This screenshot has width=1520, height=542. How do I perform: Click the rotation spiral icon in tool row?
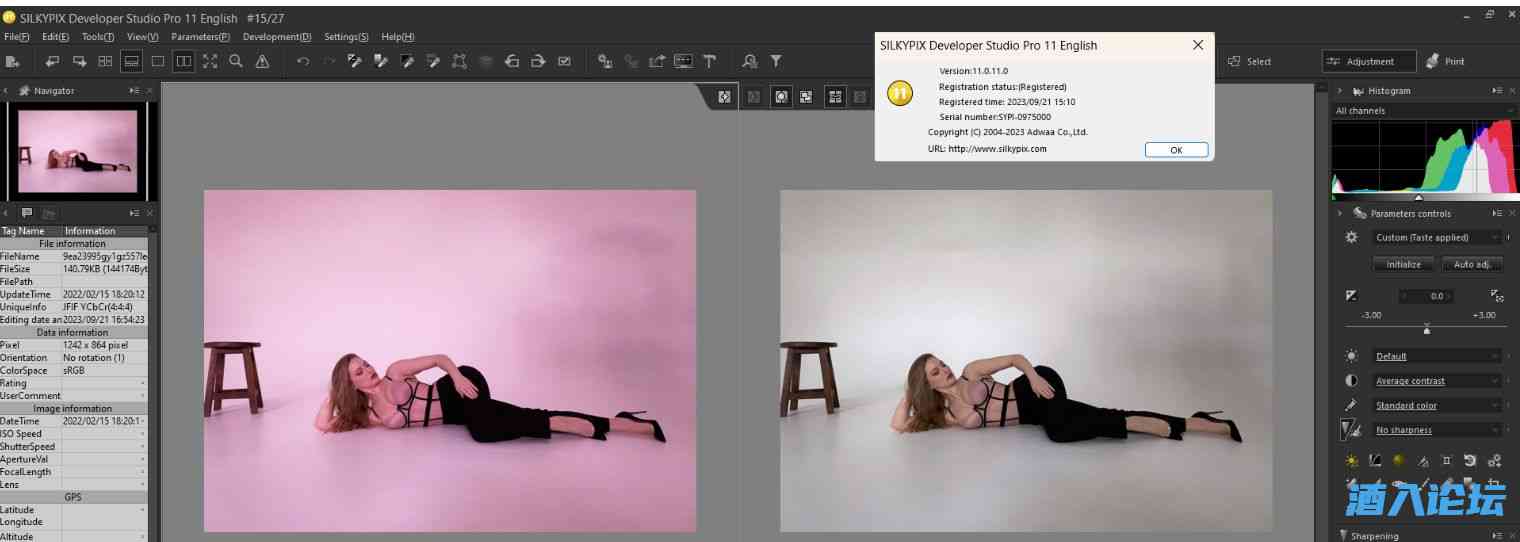tap(1470, 461)
